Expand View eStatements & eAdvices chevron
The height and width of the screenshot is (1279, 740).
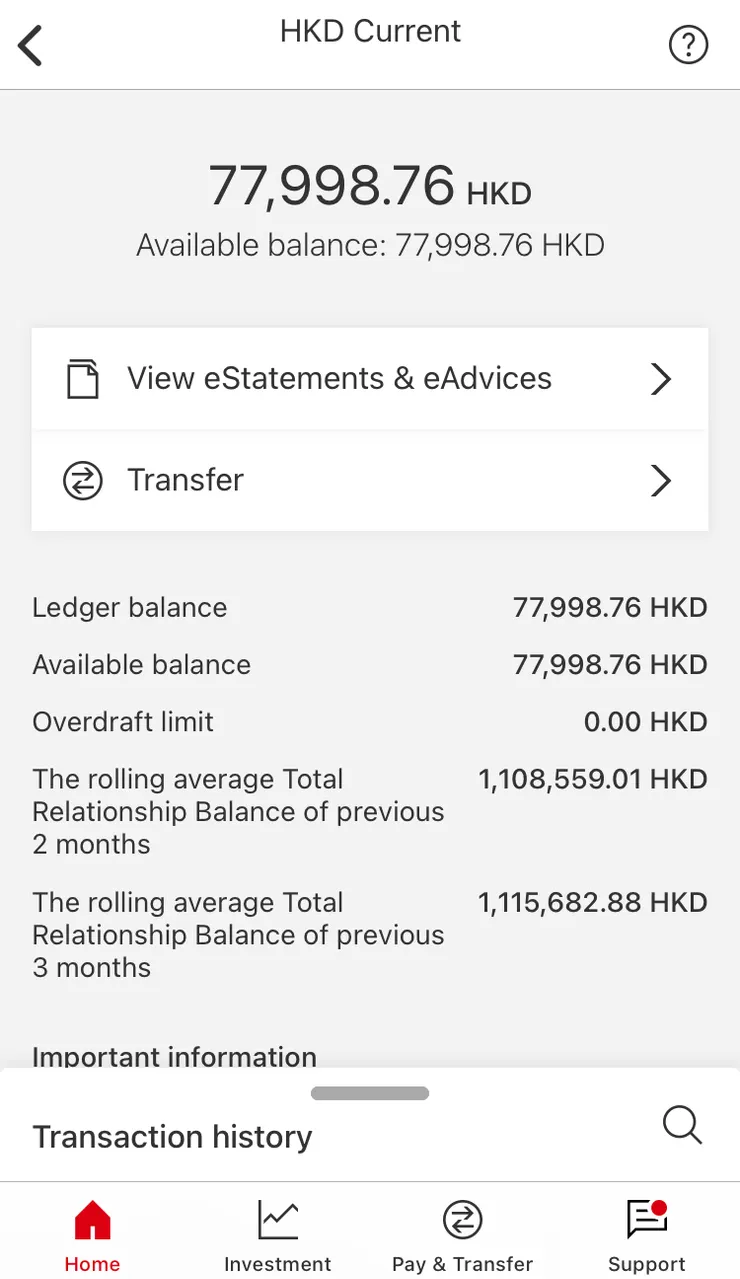pos(660,379)
